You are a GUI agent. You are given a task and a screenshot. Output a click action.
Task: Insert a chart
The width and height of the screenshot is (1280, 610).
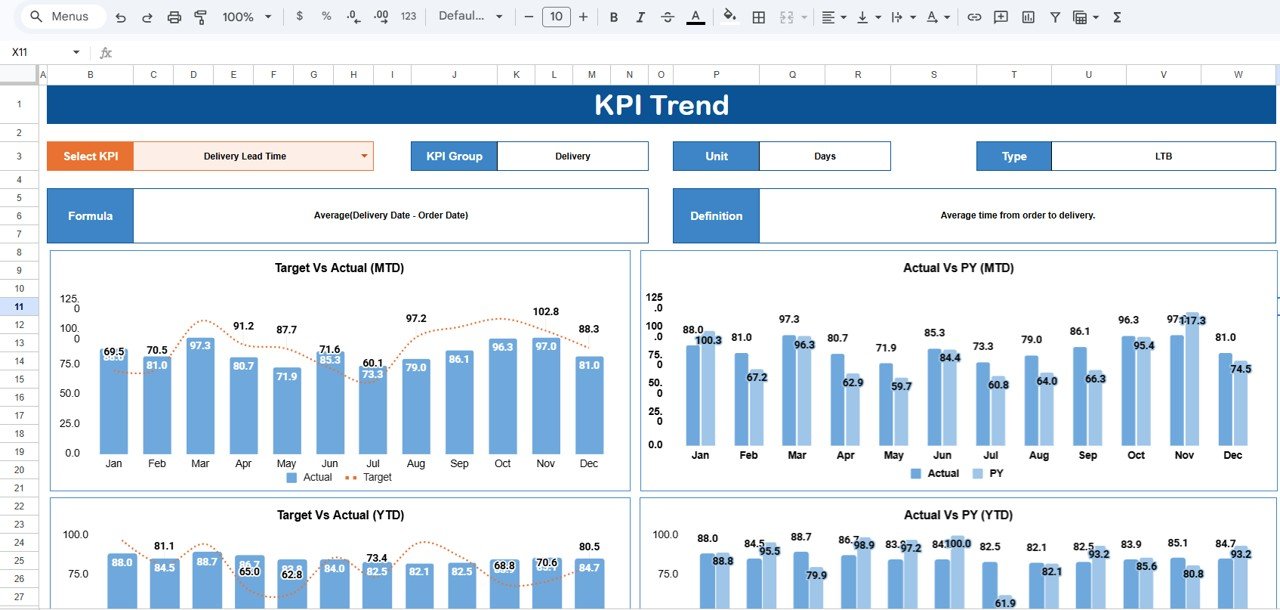1027,17
